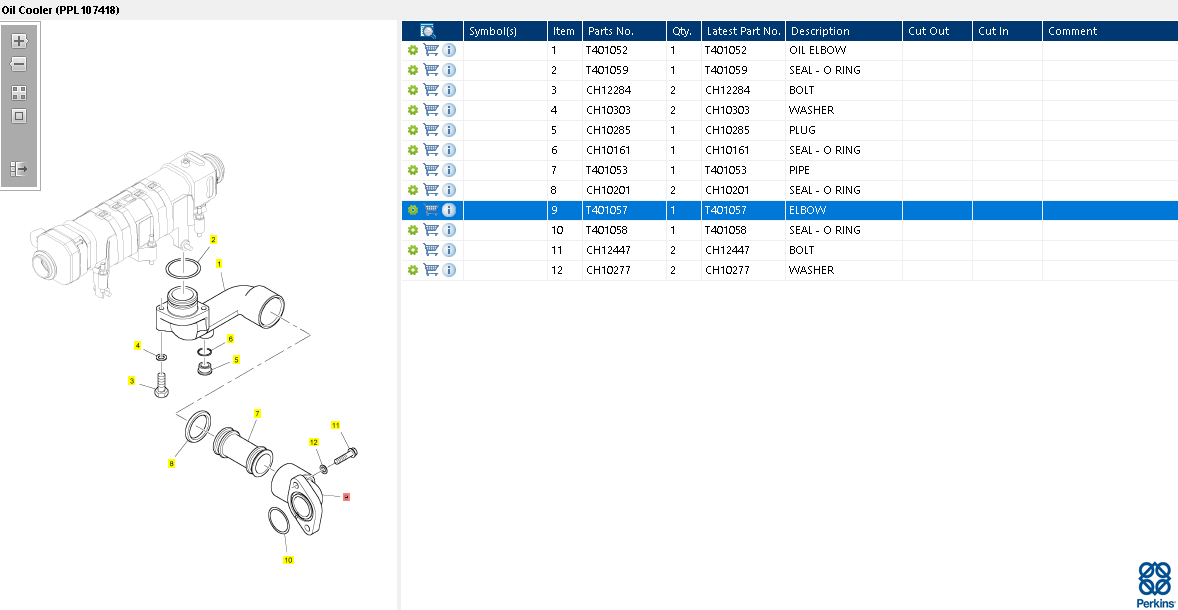Open info for T401058 seal O ring
This screenshot has width=1178, height=610.
449,230
